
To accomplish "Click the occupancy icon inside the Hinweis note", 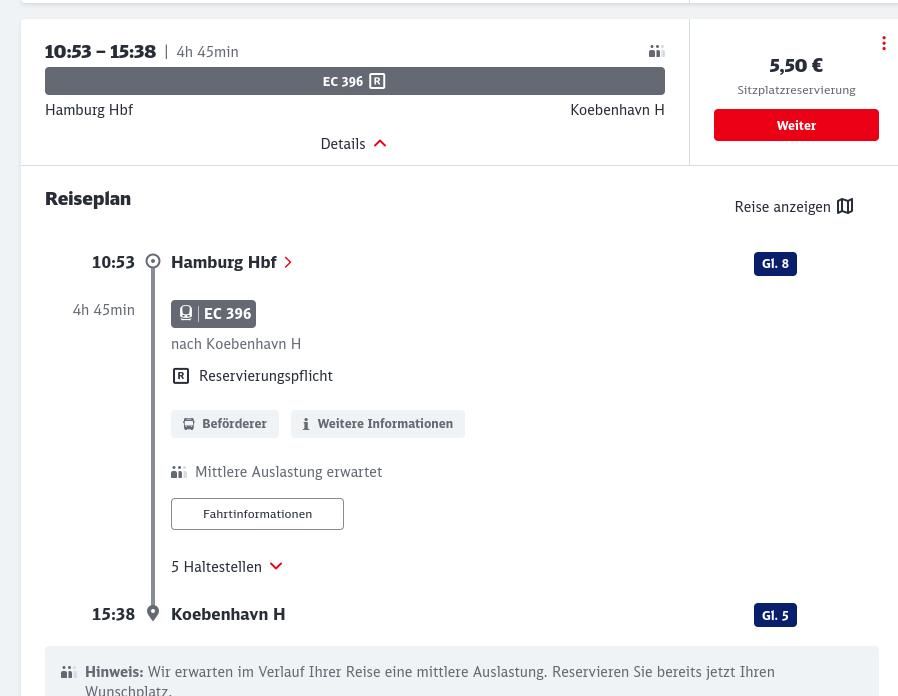I will pos(67,672).
